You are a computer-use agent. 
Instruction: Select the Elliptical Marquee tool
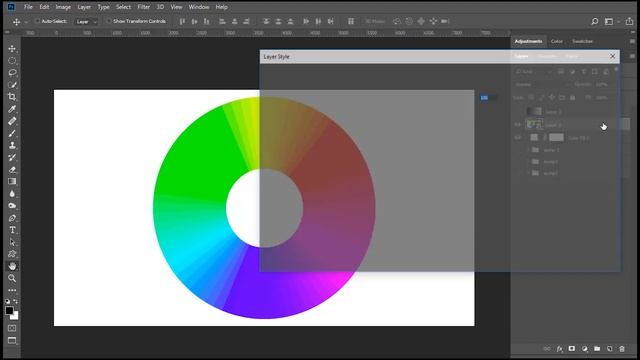[x=12, y=61]
